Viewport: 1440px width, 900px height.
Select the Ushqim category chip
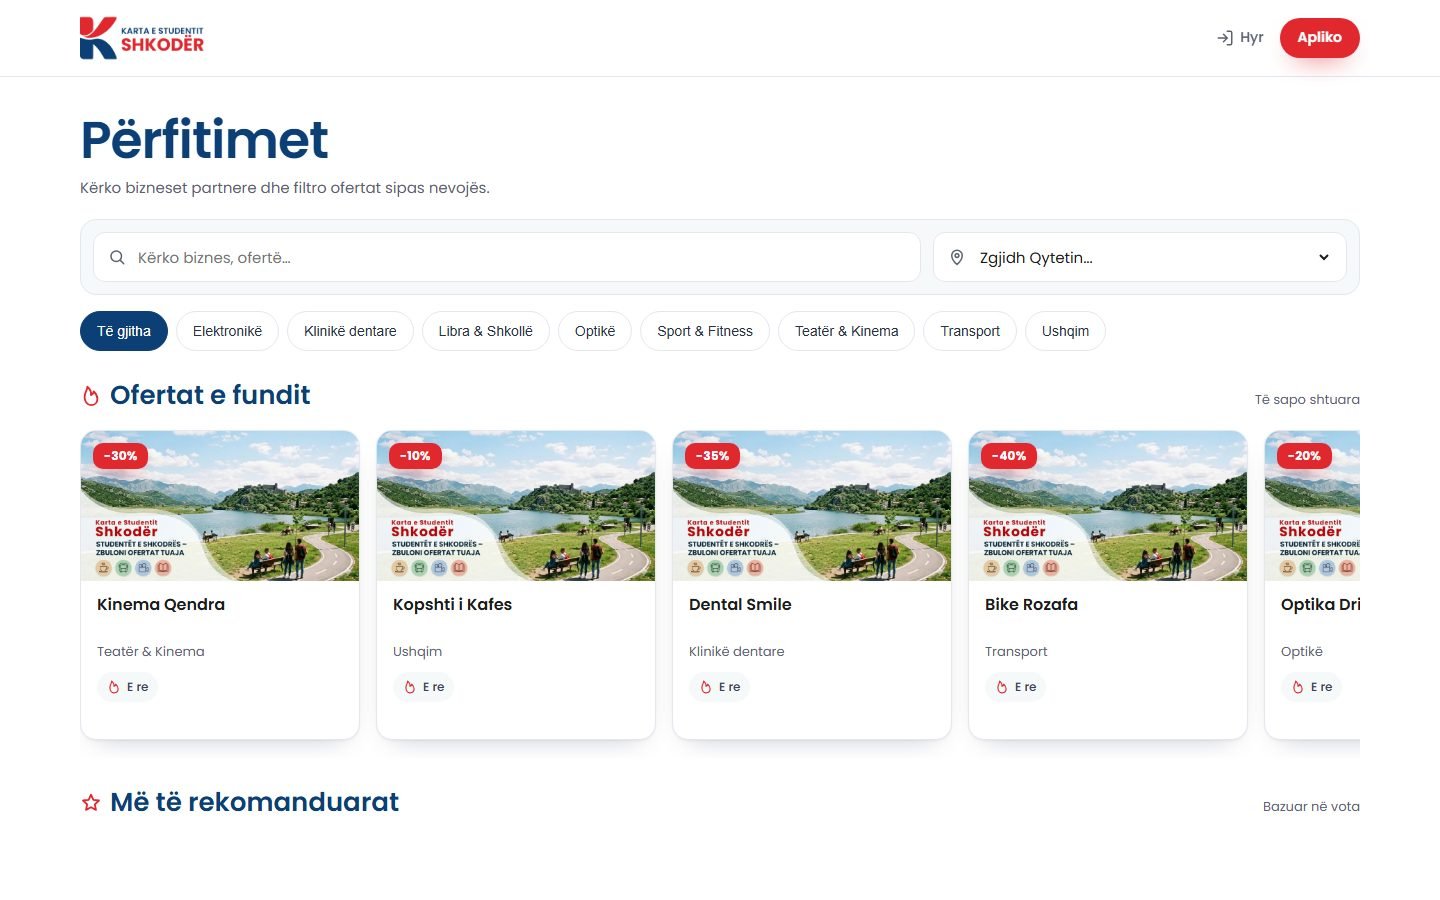(1065, 331)
